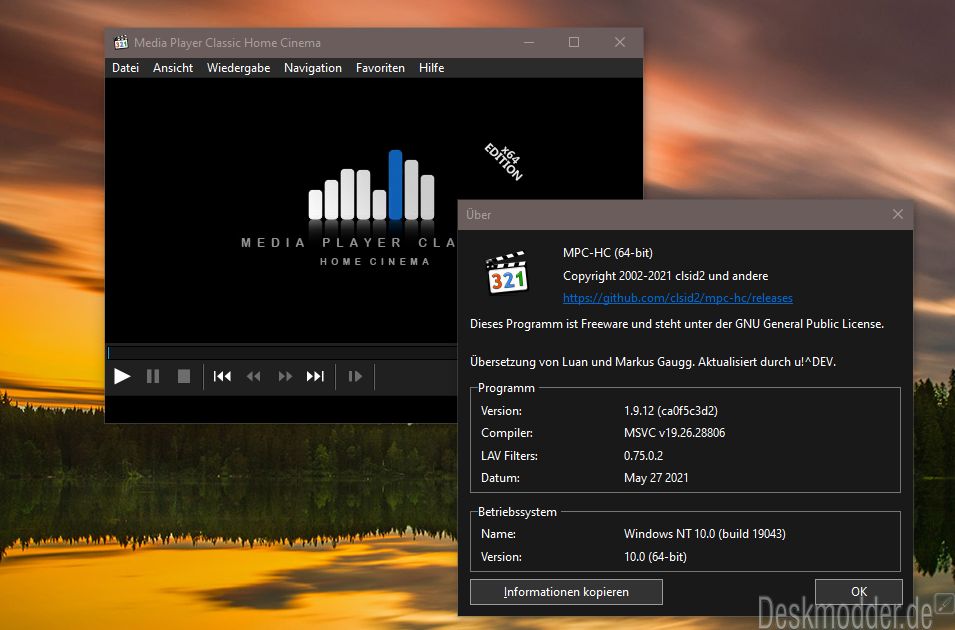Click the date value May 27 2021
Image resolution: width=955 pixels, height=630 pixels.
pos(656,478)
